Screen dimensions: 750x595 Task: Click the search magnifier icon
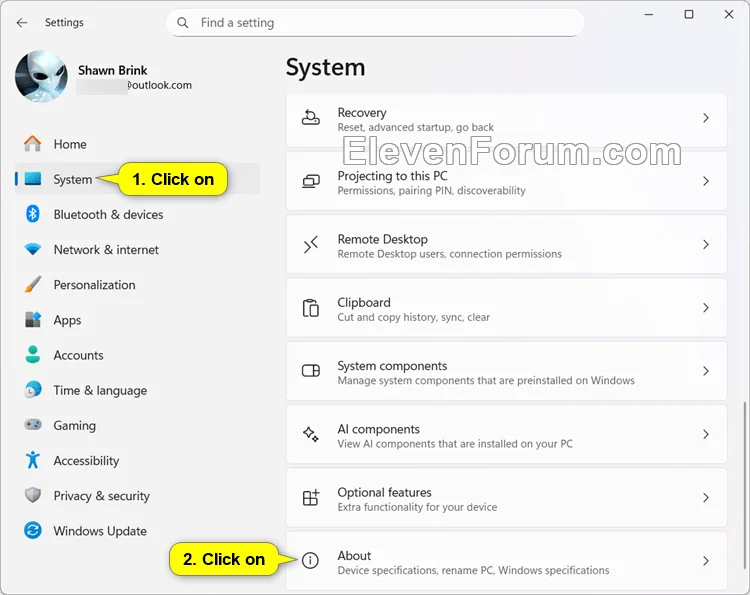182,22
